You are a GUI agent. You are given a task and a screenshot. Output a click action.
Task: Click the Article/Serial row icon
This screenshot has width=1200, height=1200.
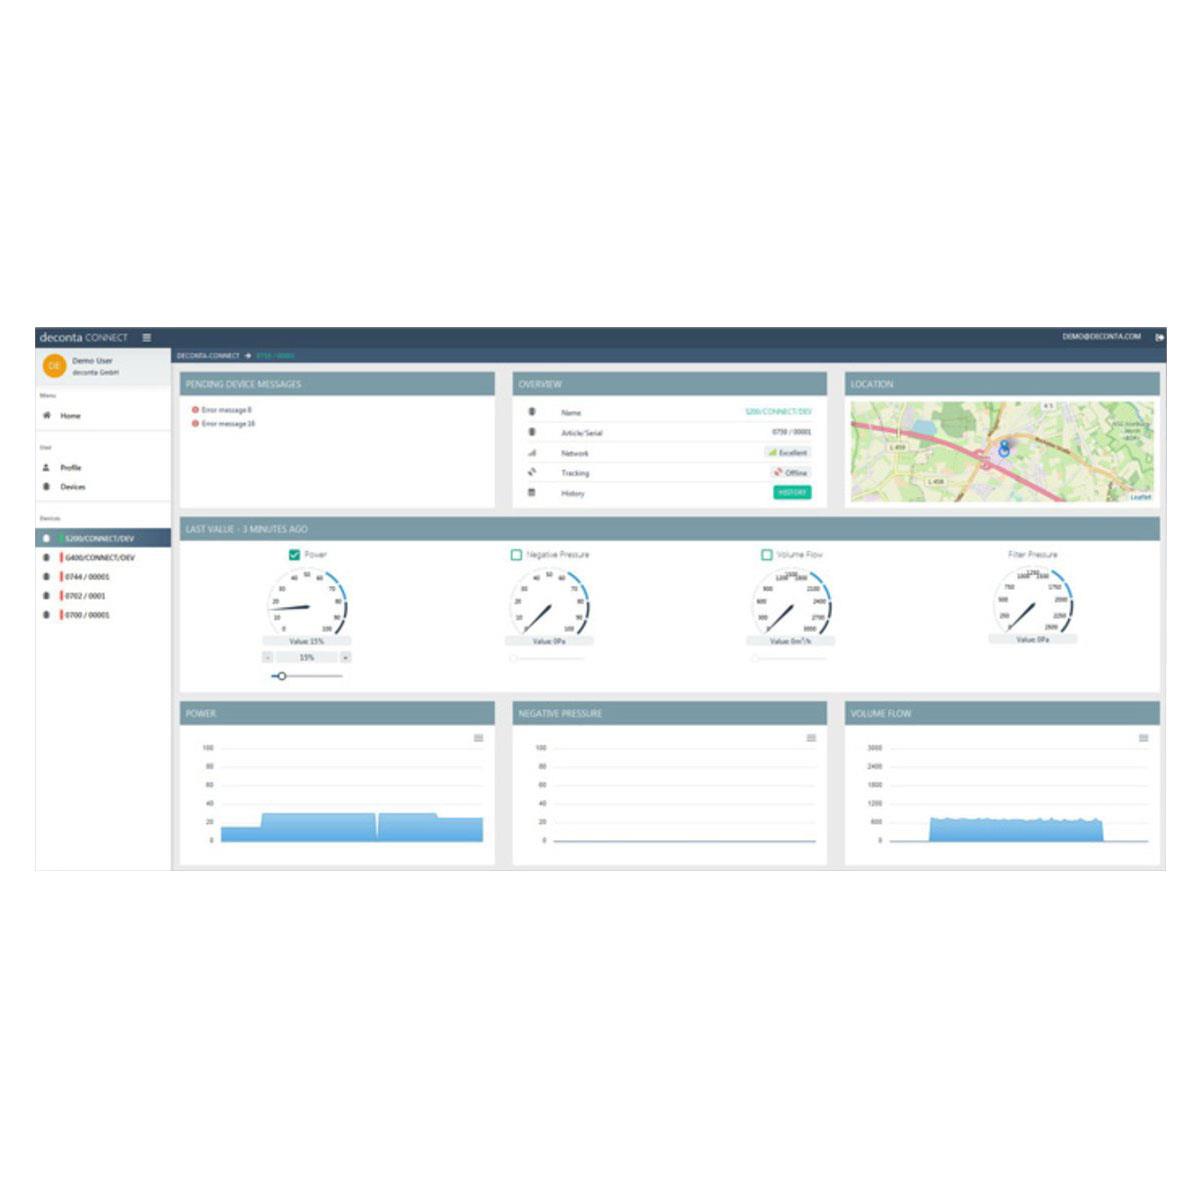click(x=532, y=432)
